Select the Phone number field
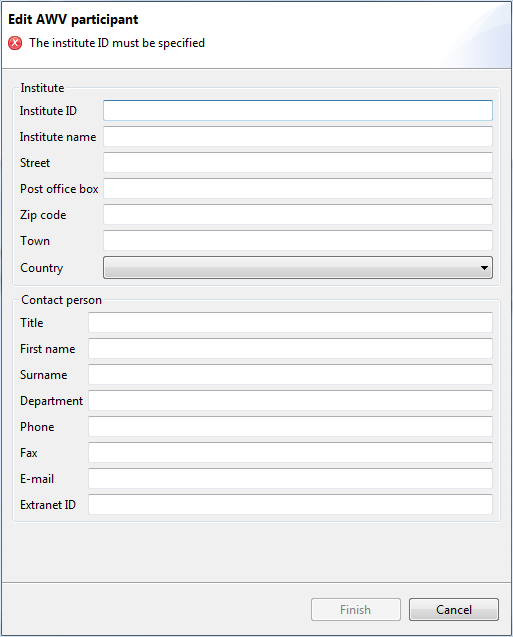Screen dimensions: 513x637 290,427
